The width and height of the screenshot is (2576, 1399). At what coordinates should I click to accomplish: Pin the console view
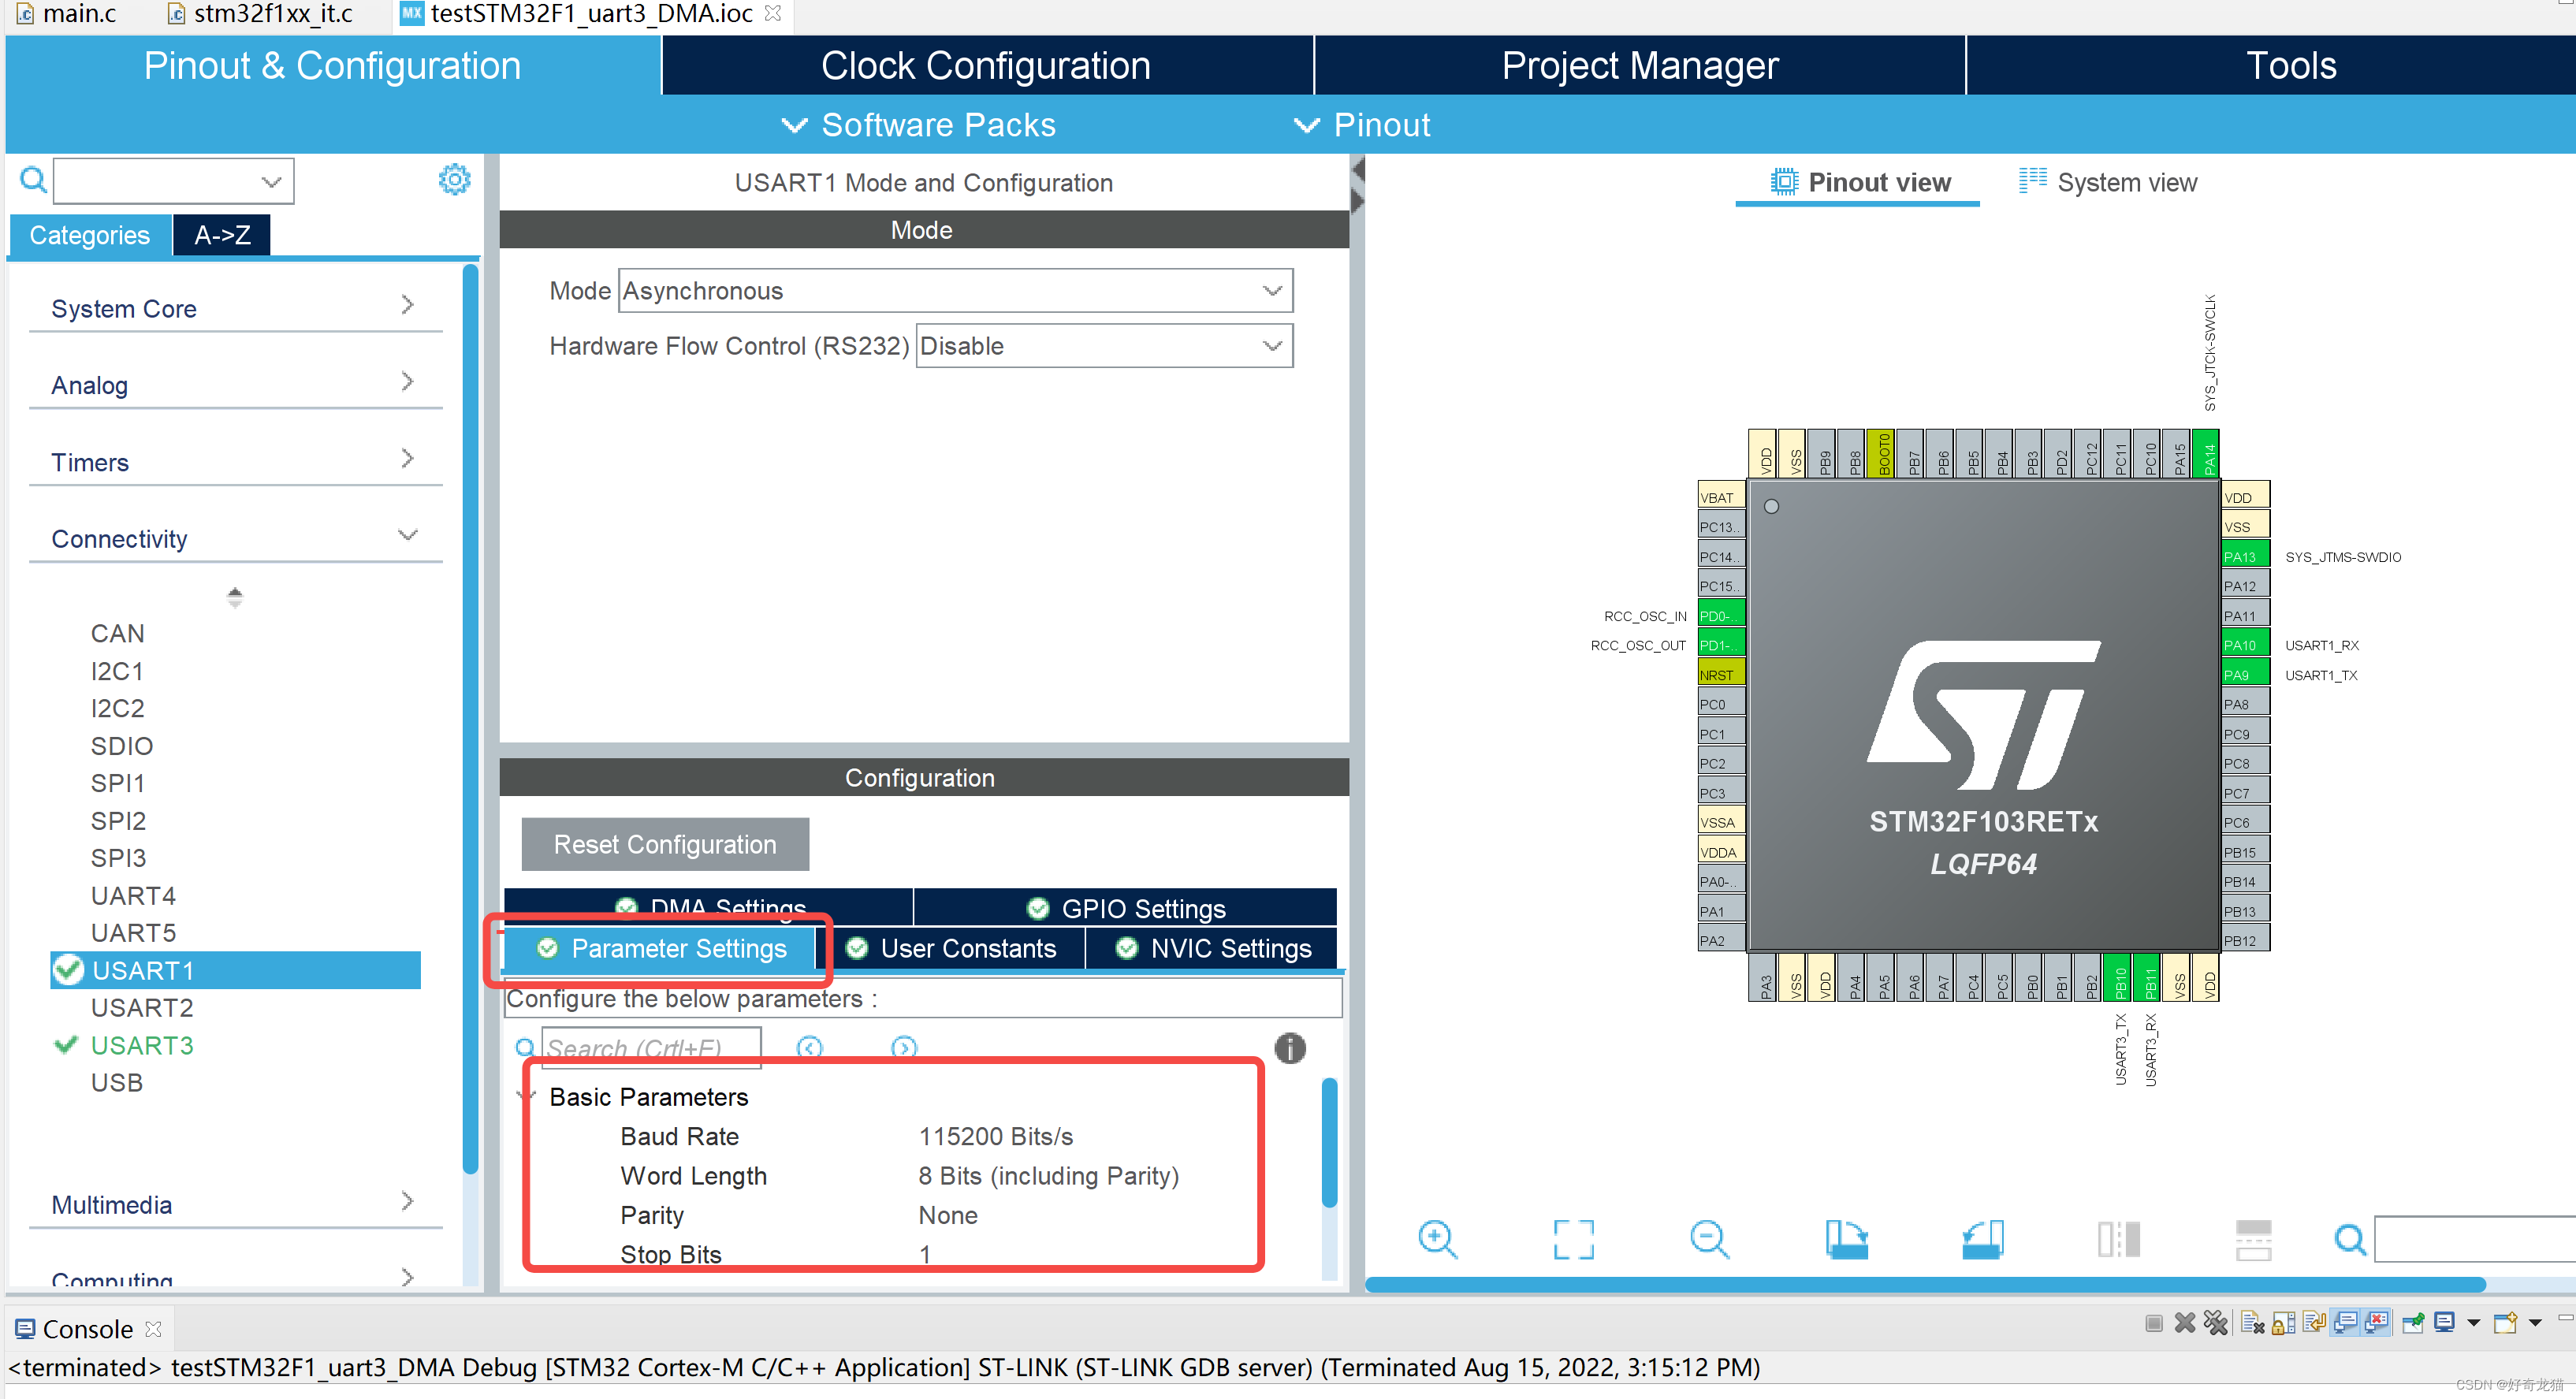click(x=2413, y=1324)
